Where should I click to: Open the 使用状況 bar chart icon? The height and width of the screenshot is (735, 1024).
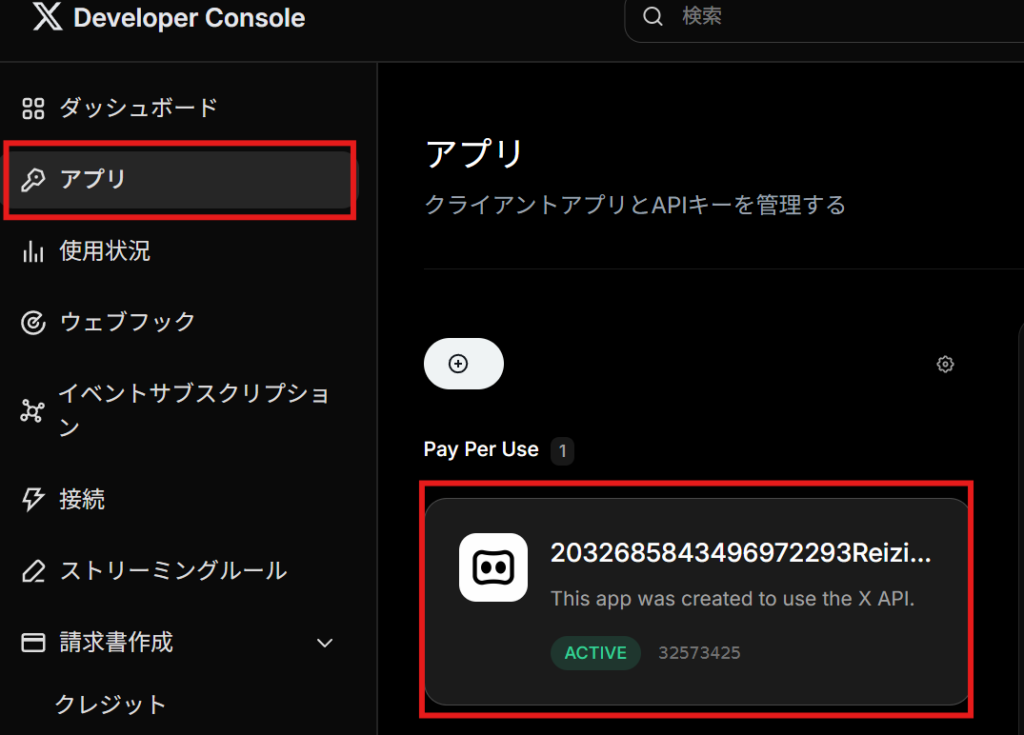click(33, 251)
